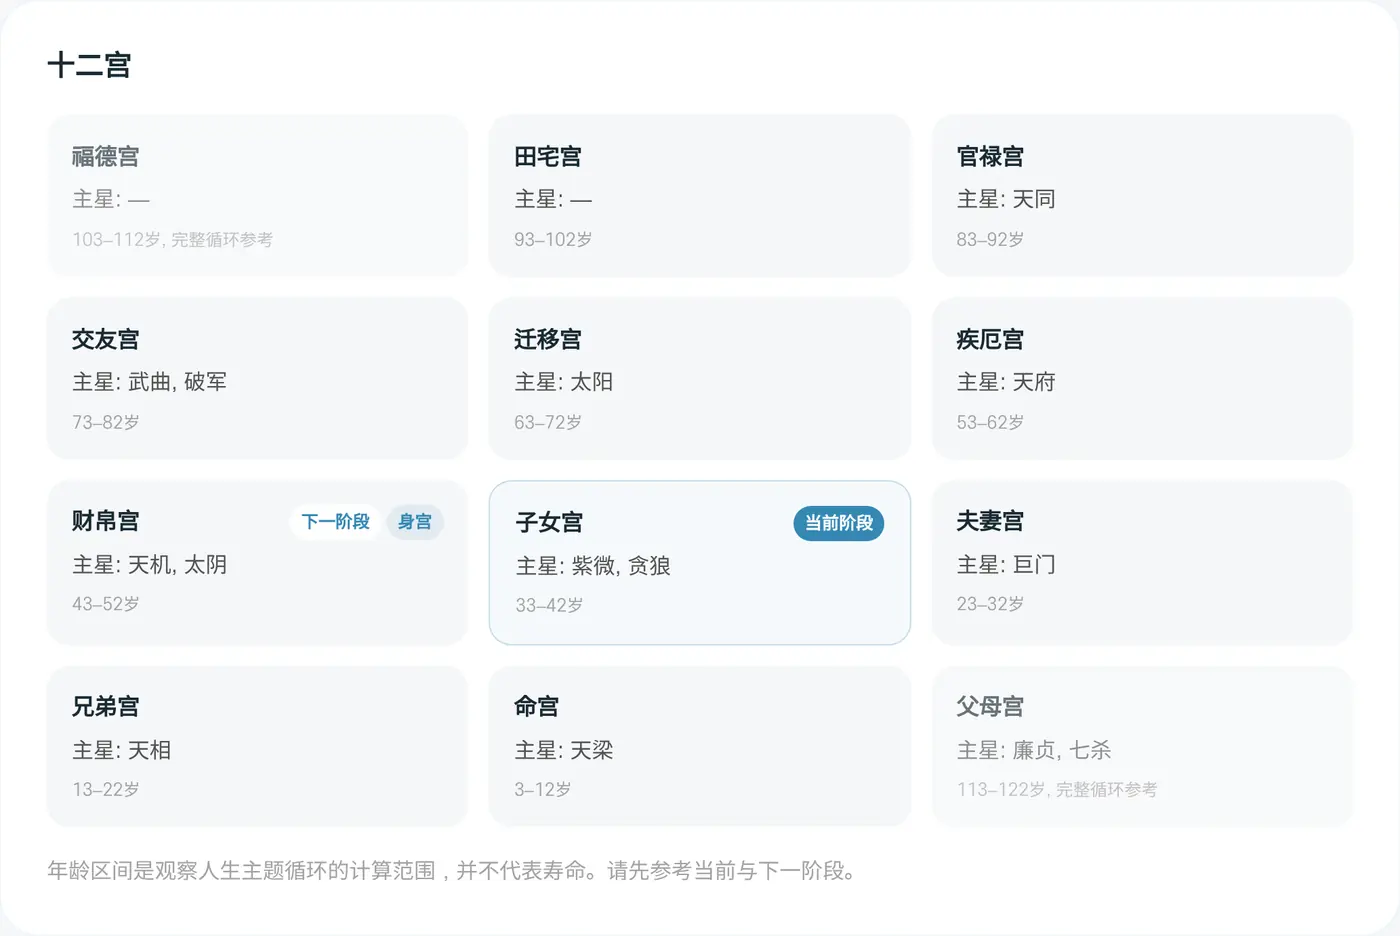Click the age range 43–52岁
1400x936 pixels.
click(105, 604)
